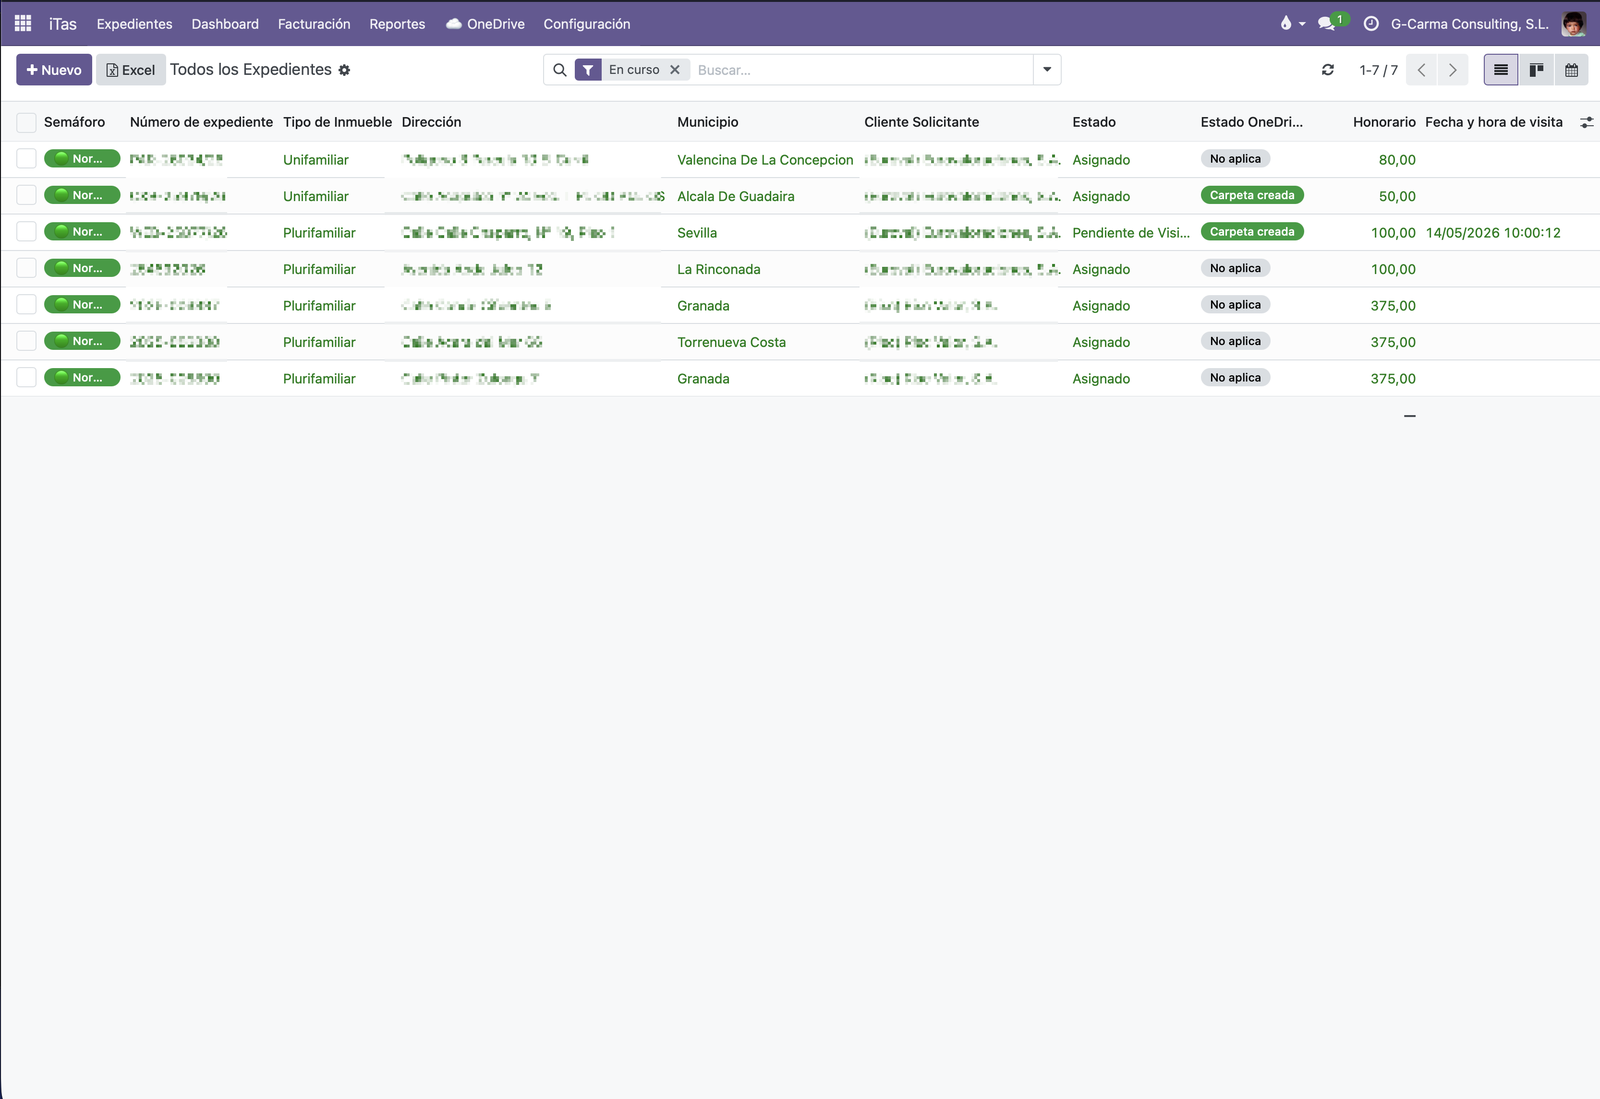The width and height of the screenshot is (1600, 1099).
Task: Open OneDrive from the top menu
Action: point(485,24)
